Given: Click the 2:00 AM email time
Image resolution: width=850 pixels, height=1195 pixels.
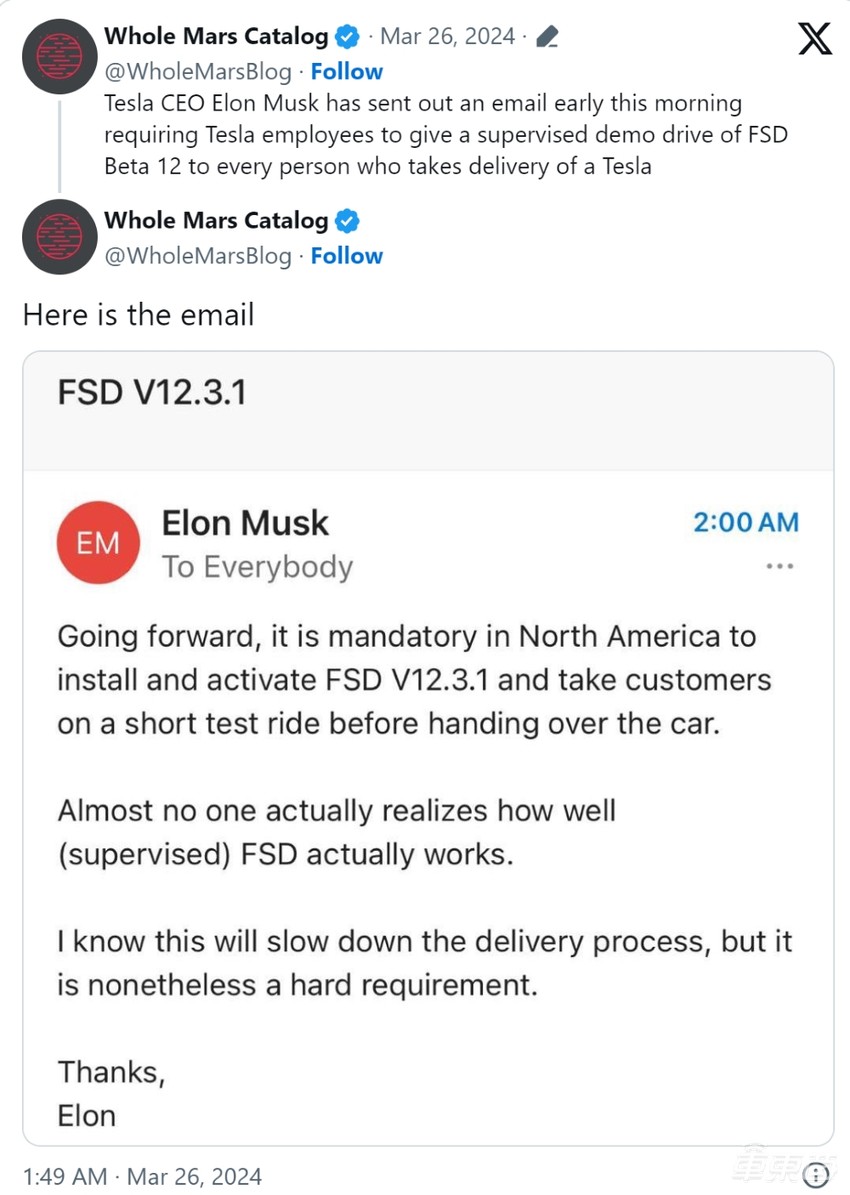Looking at the screenshot, I should pyautogui.click(x=746, y=522).
